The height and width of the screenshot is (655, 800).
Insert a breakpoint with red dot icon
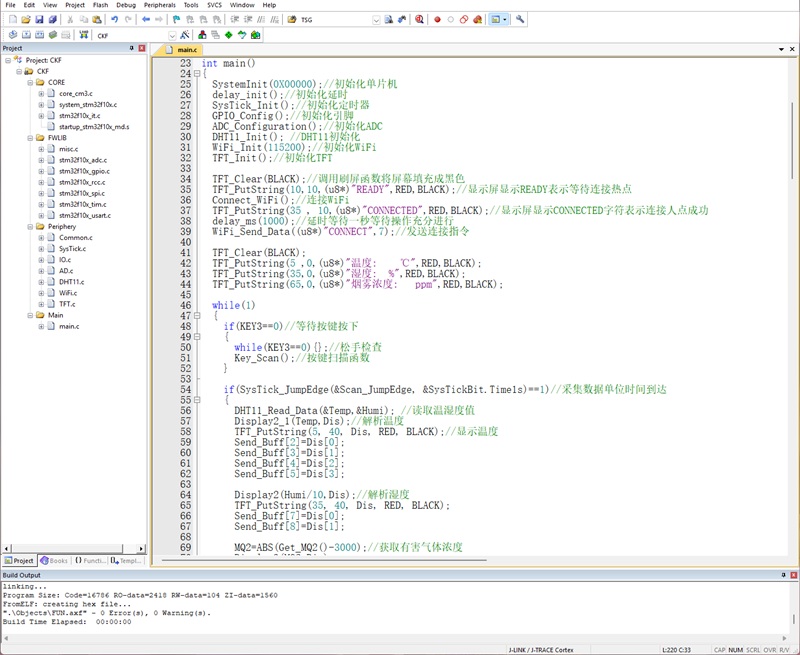pos(437,19)
